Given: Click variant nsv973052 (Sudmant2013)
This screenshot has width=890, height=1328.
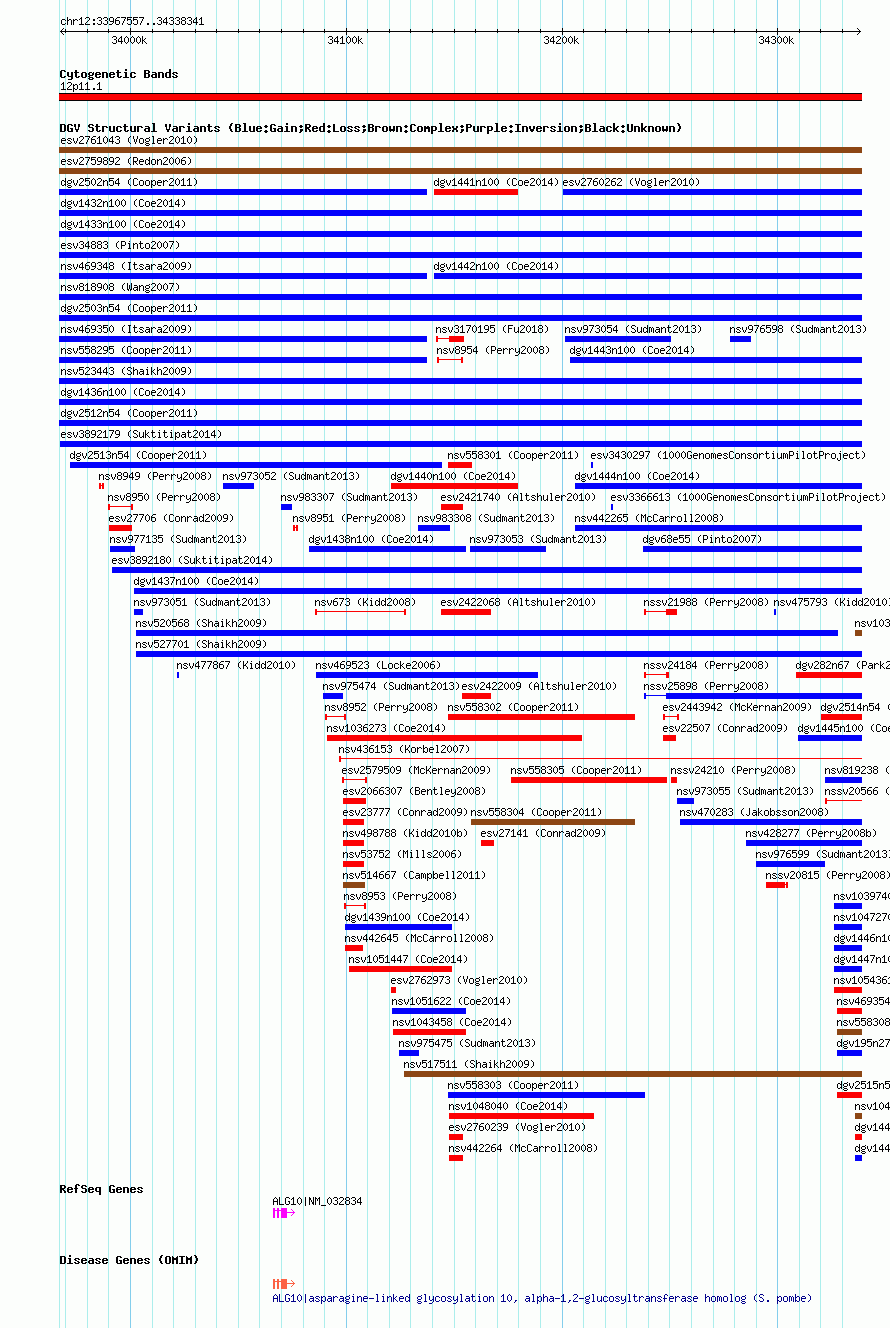Looking at the screenshot, I should click(291, 476).
